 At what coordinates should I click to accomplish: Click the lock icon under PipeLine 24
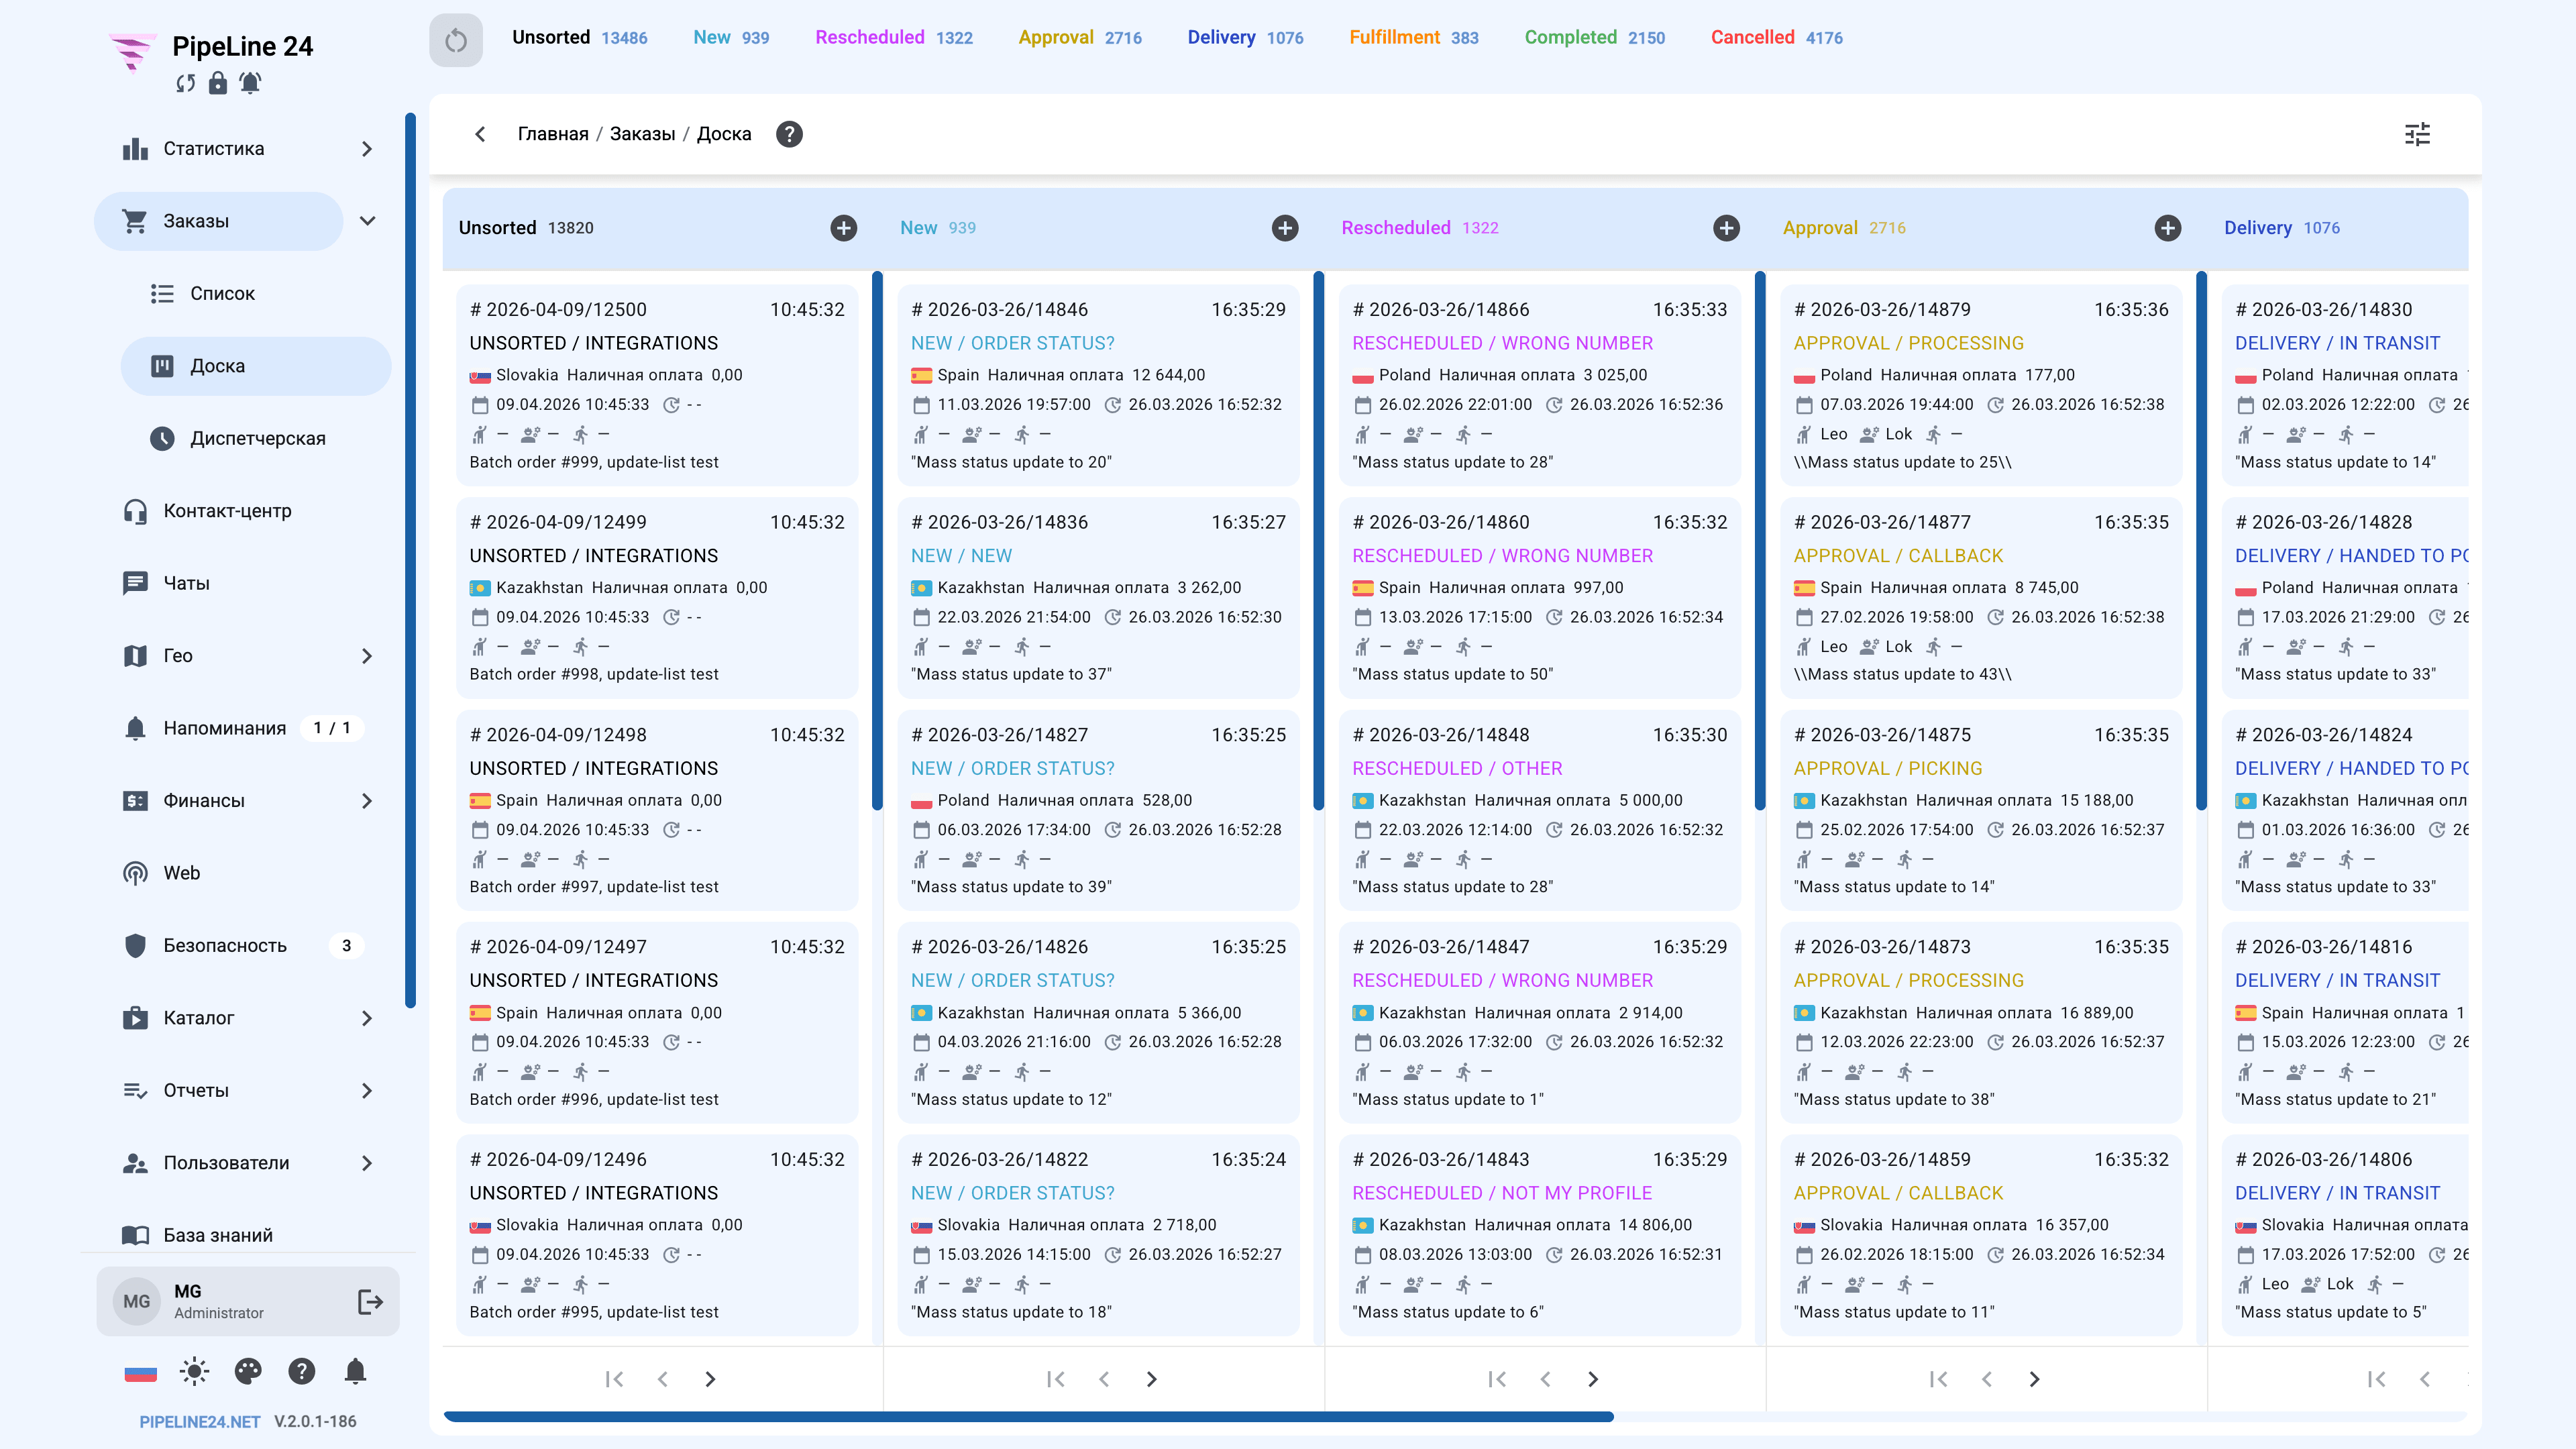click(217, 83)
